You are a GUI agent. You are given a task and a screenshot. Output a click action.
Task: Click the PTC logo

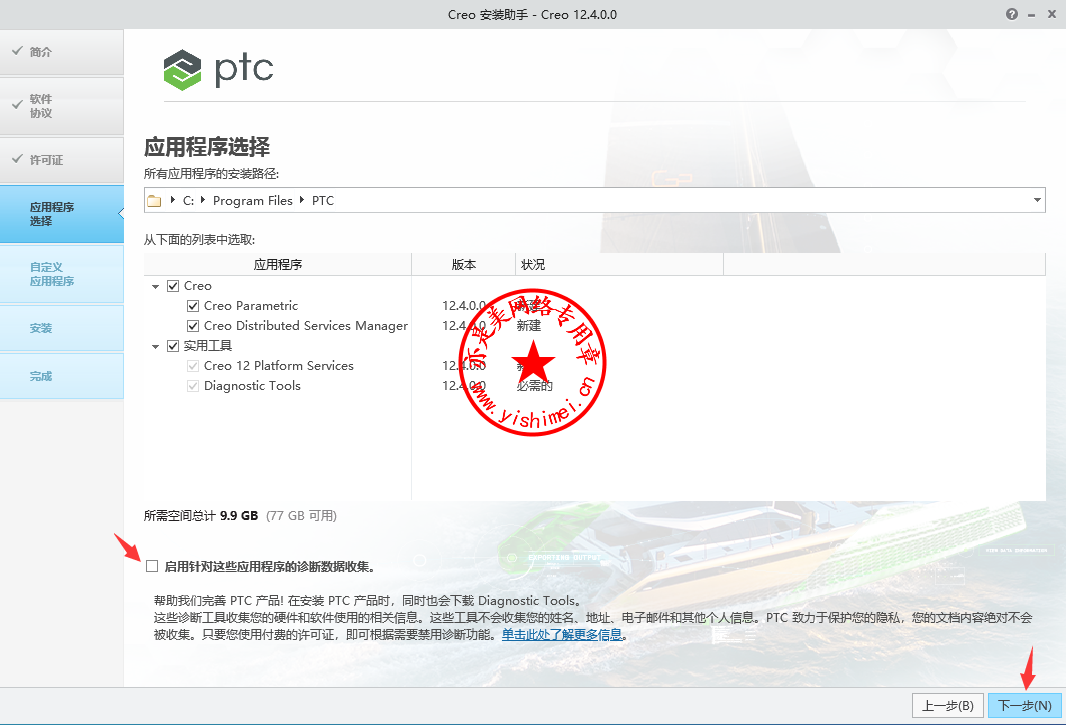(x=218, y=69)
